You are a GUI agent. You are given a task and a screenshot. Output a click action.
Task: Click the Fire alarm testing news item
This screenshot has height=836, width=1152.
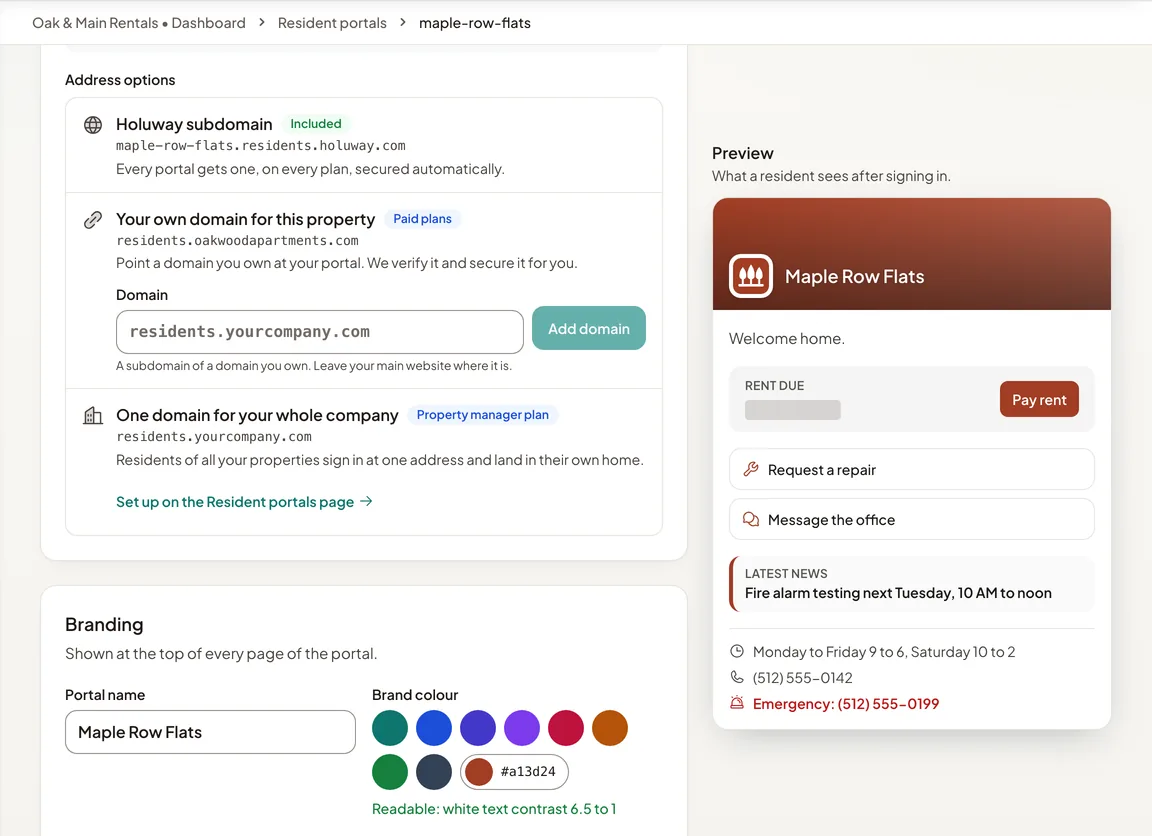pos(912,584)
